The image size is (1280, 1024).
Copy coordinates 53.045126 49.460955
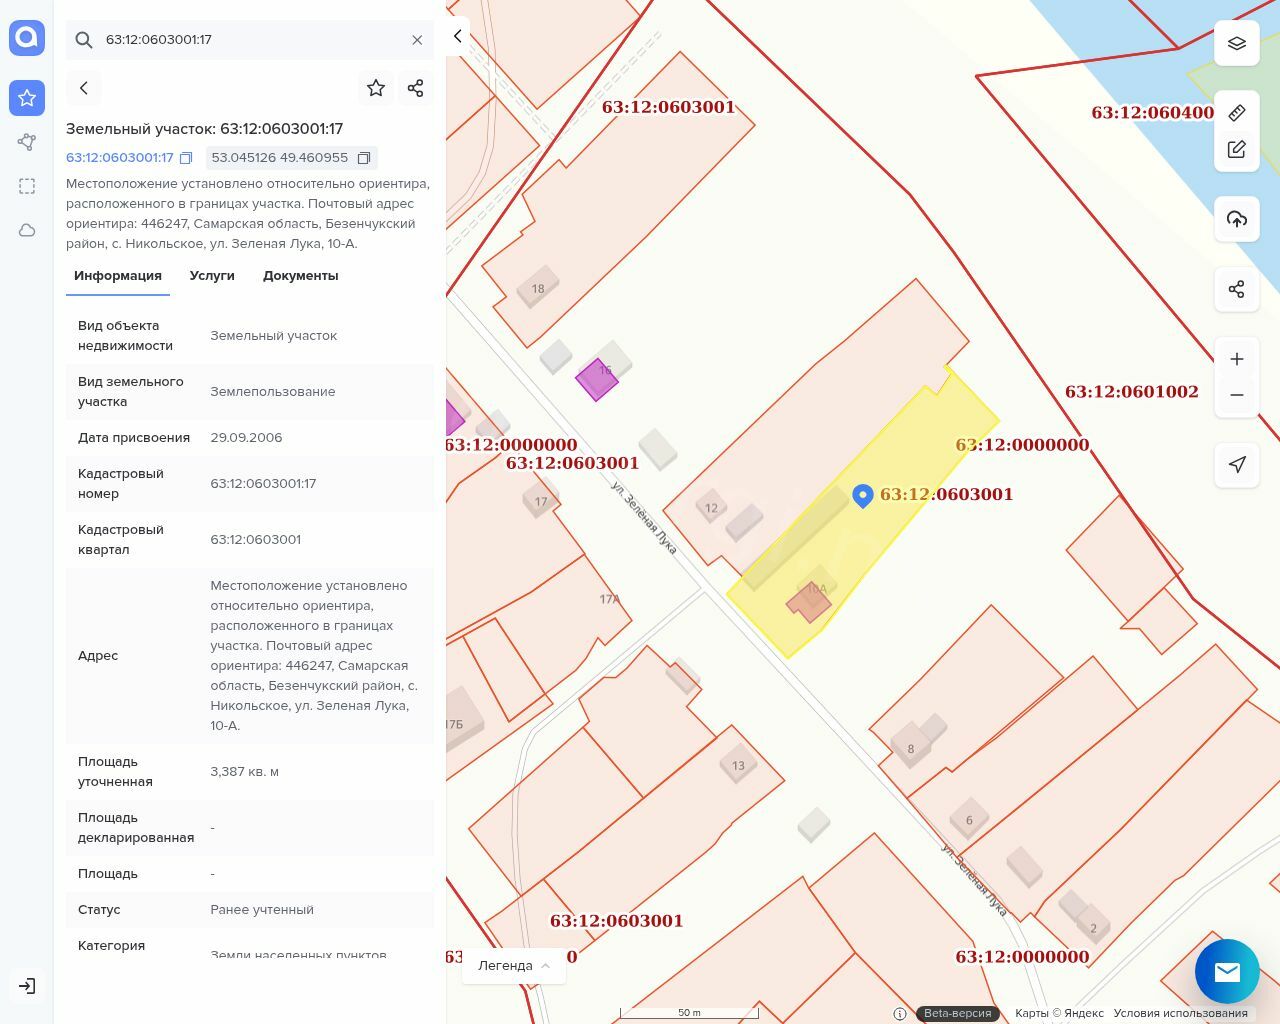(364, 158)
